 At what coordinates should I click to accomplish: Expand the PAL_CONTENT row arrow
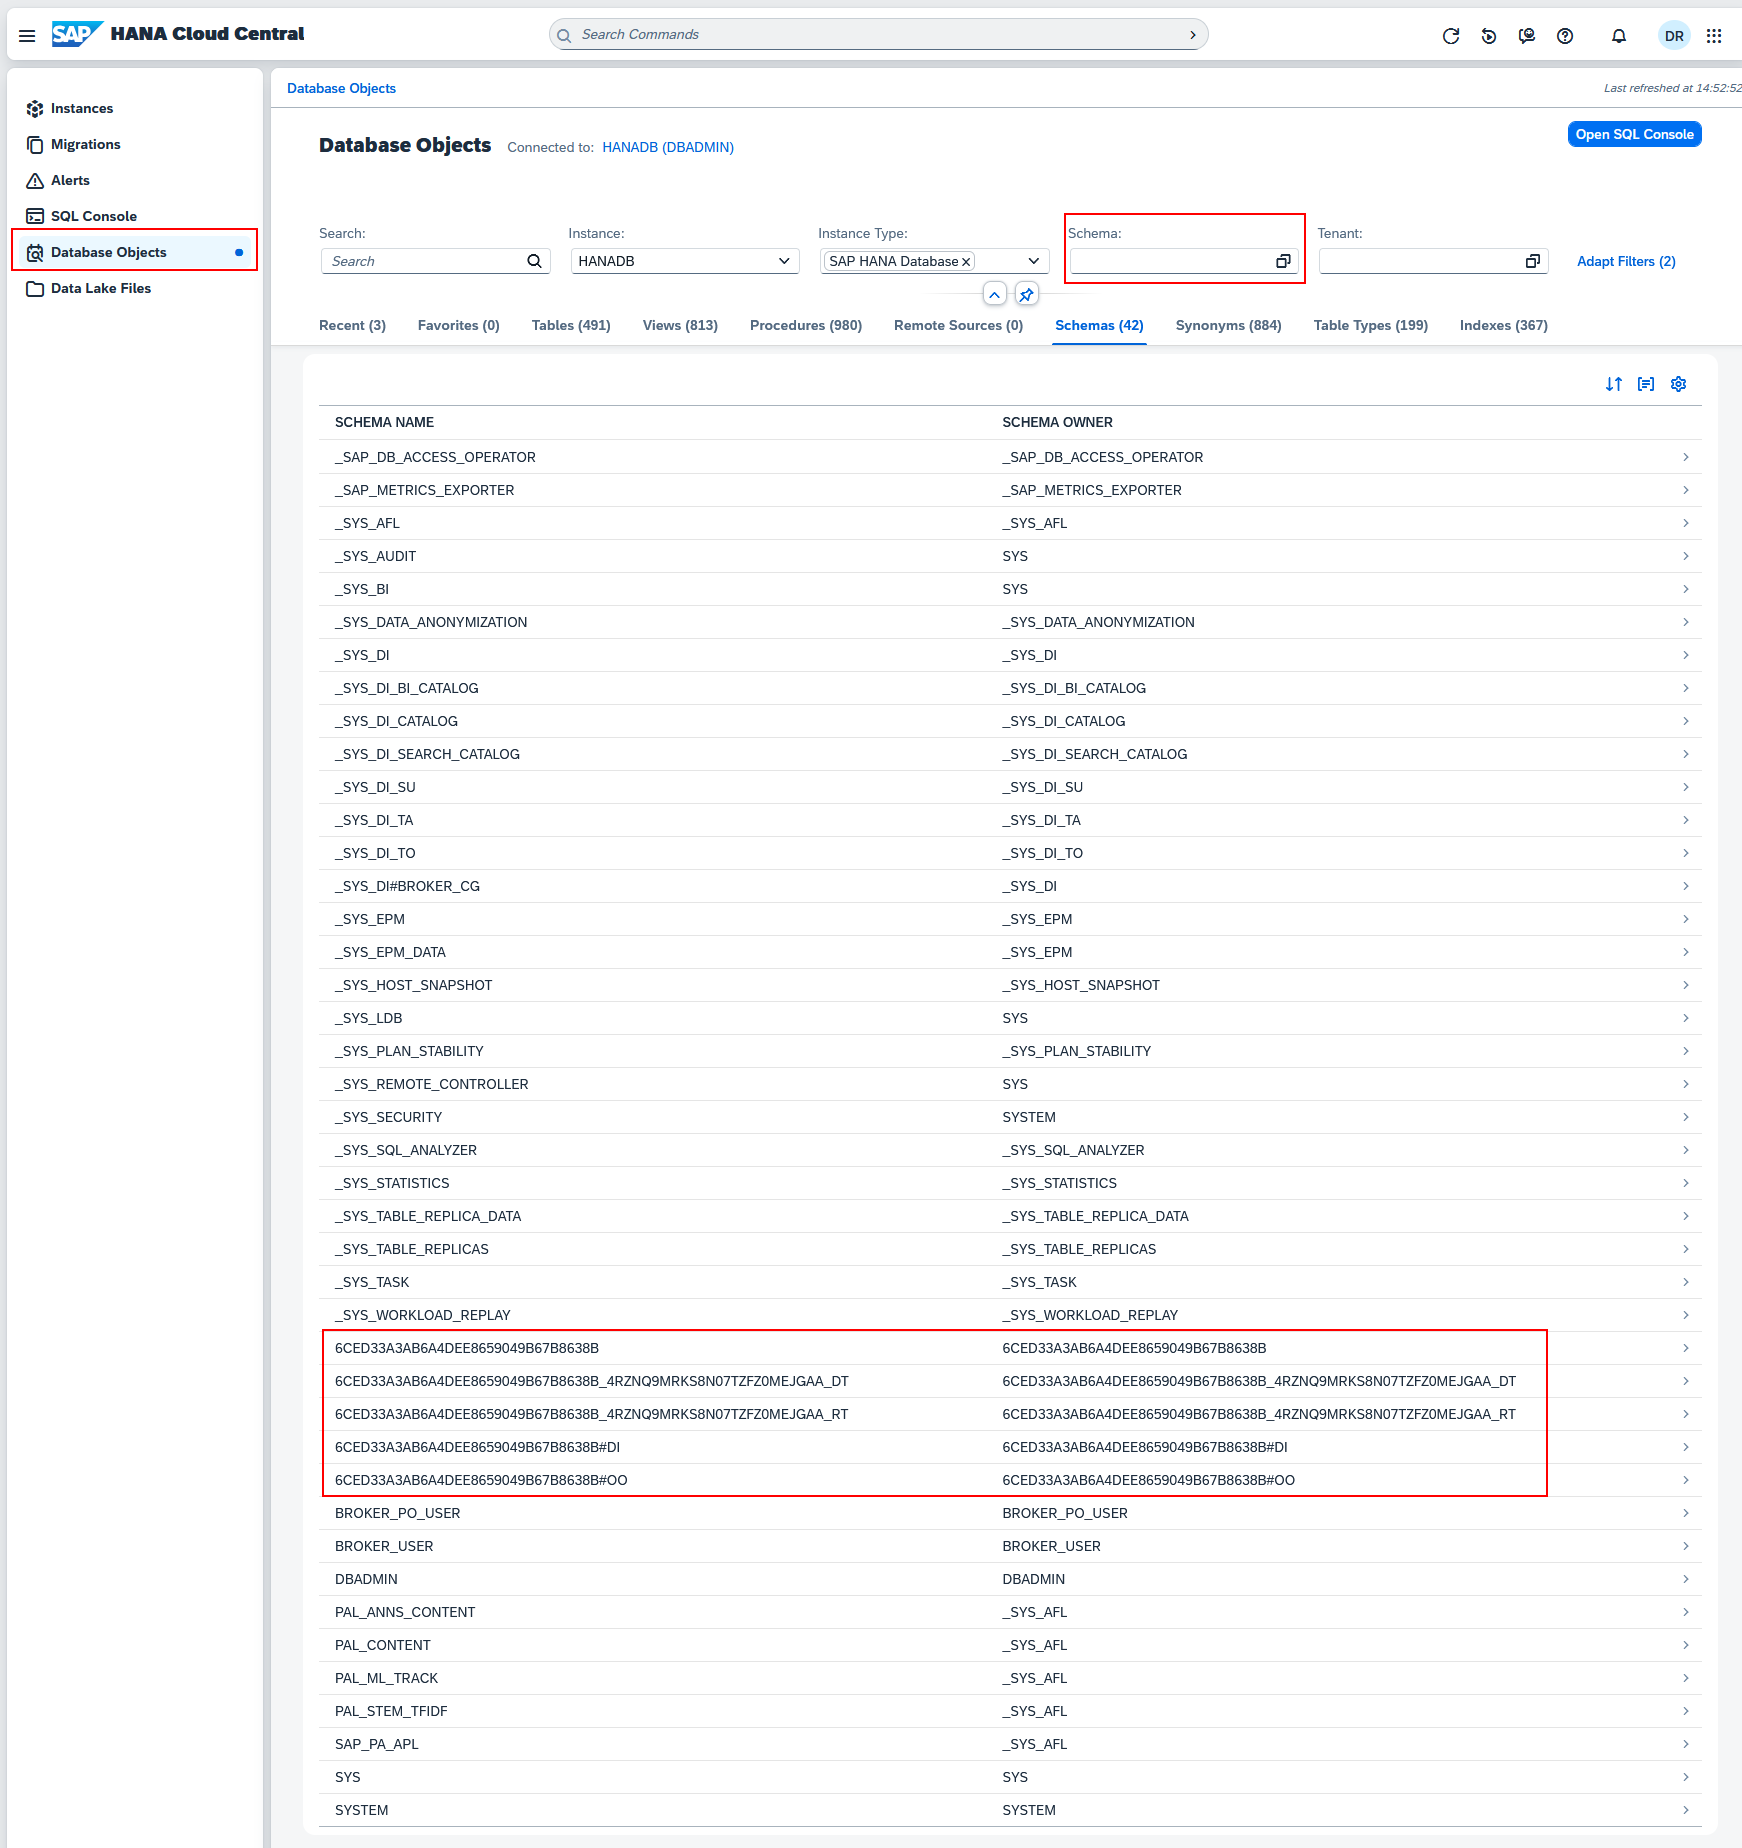click(x=1686, y=1645)
